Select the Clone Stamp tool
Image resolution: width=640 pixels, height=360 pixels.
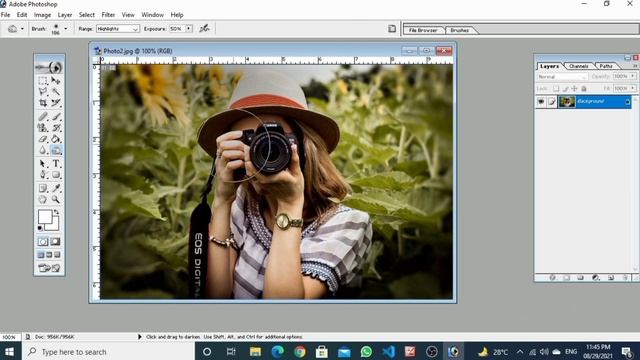[42, 128]
